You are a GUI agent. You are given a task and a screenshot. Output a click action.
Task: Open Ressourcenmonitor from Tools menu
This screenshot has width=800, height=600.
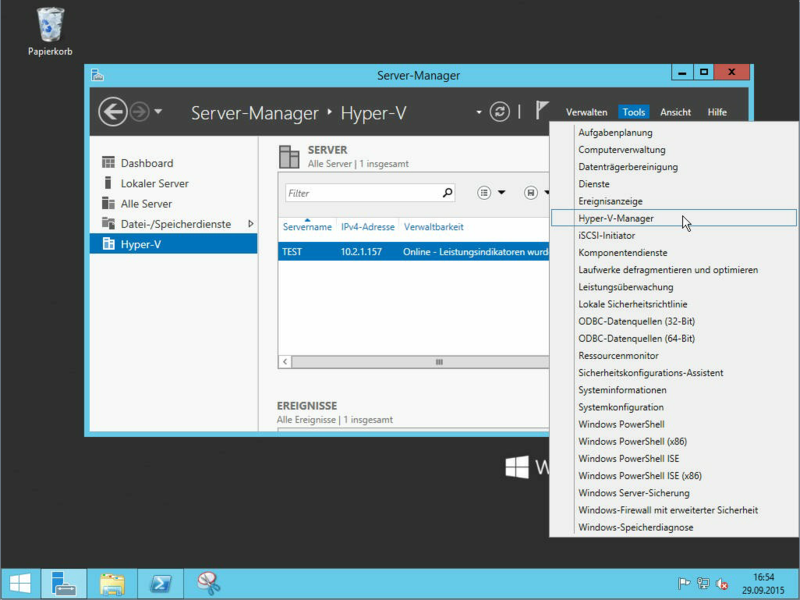(x=673, y=356)
